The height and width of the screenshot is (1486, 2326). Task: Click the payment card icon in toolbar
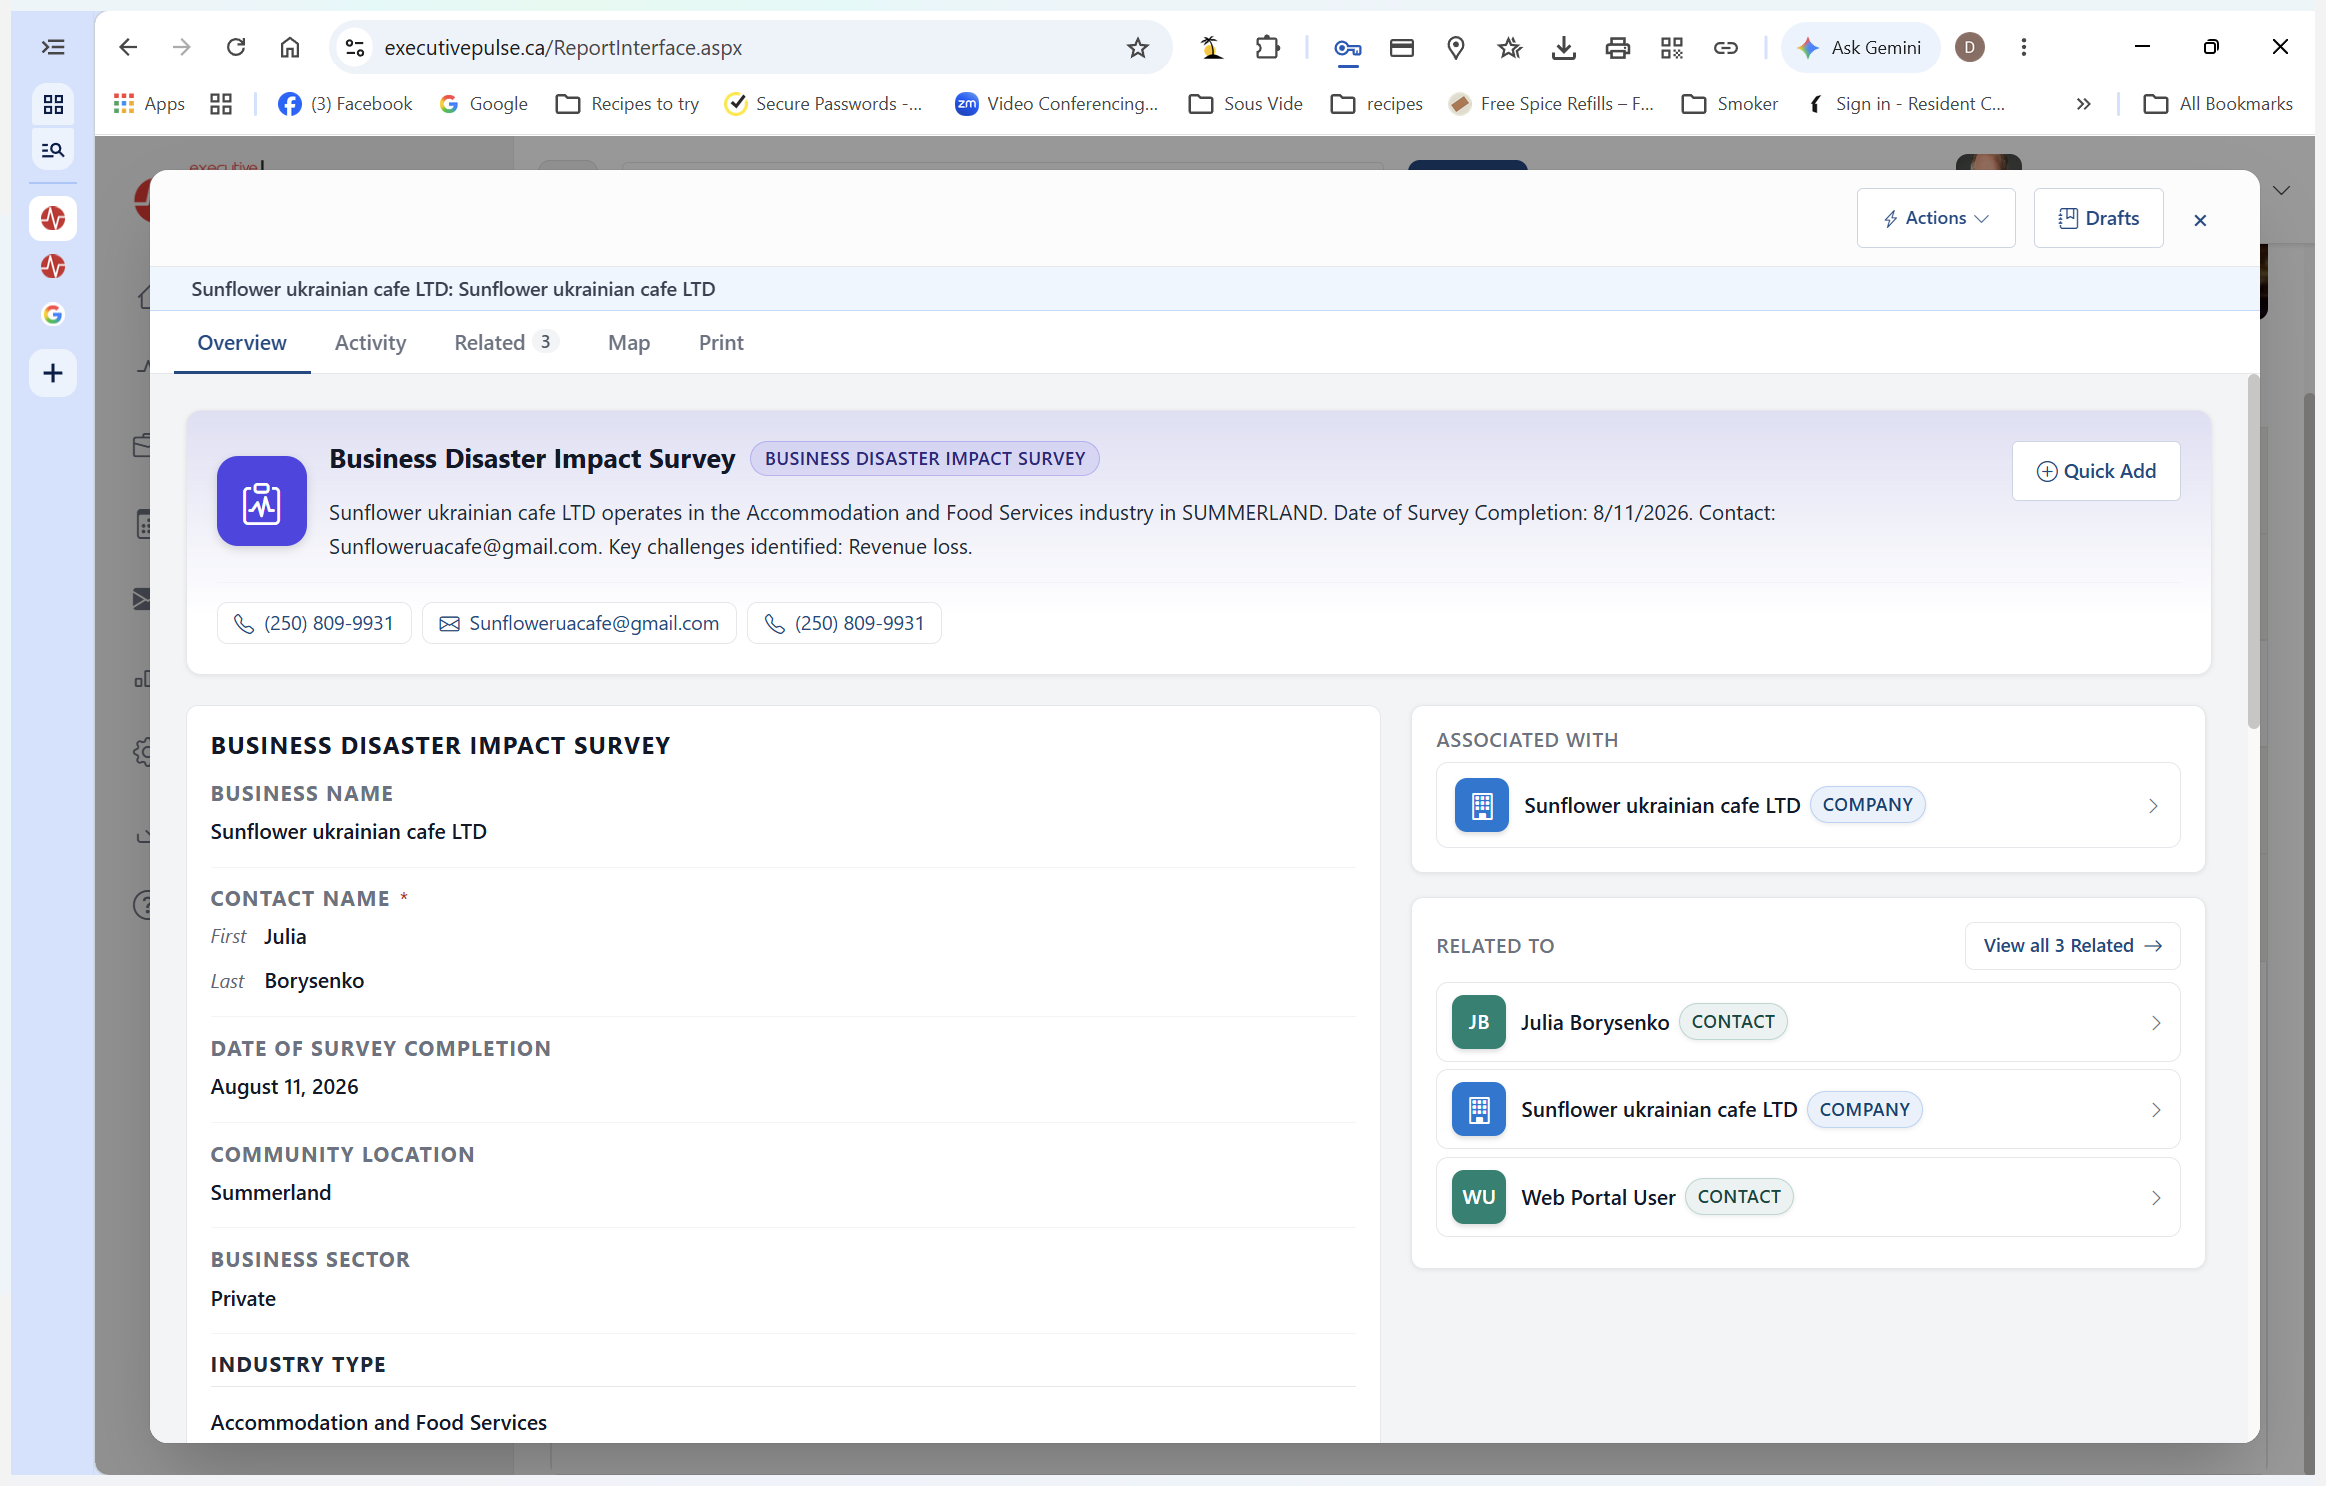click(1402, 47)
